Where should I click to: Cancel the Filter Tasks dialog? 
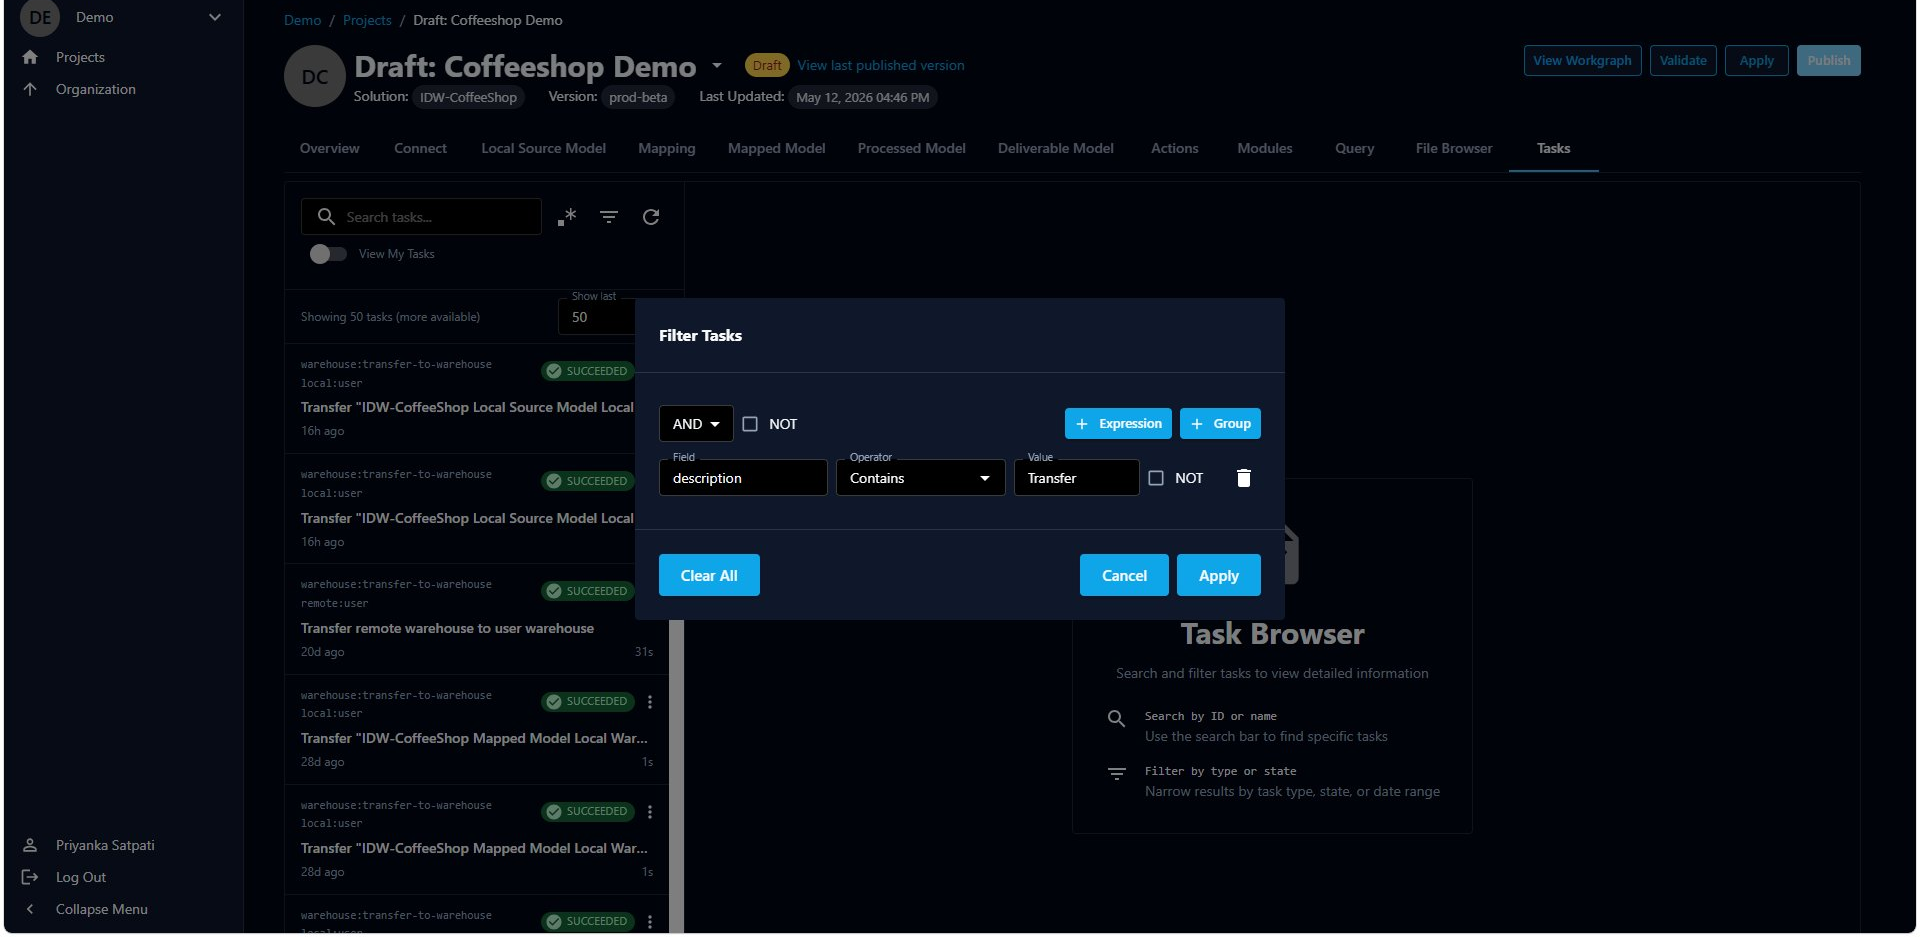pyautogui.click(x=1124, y=575)
